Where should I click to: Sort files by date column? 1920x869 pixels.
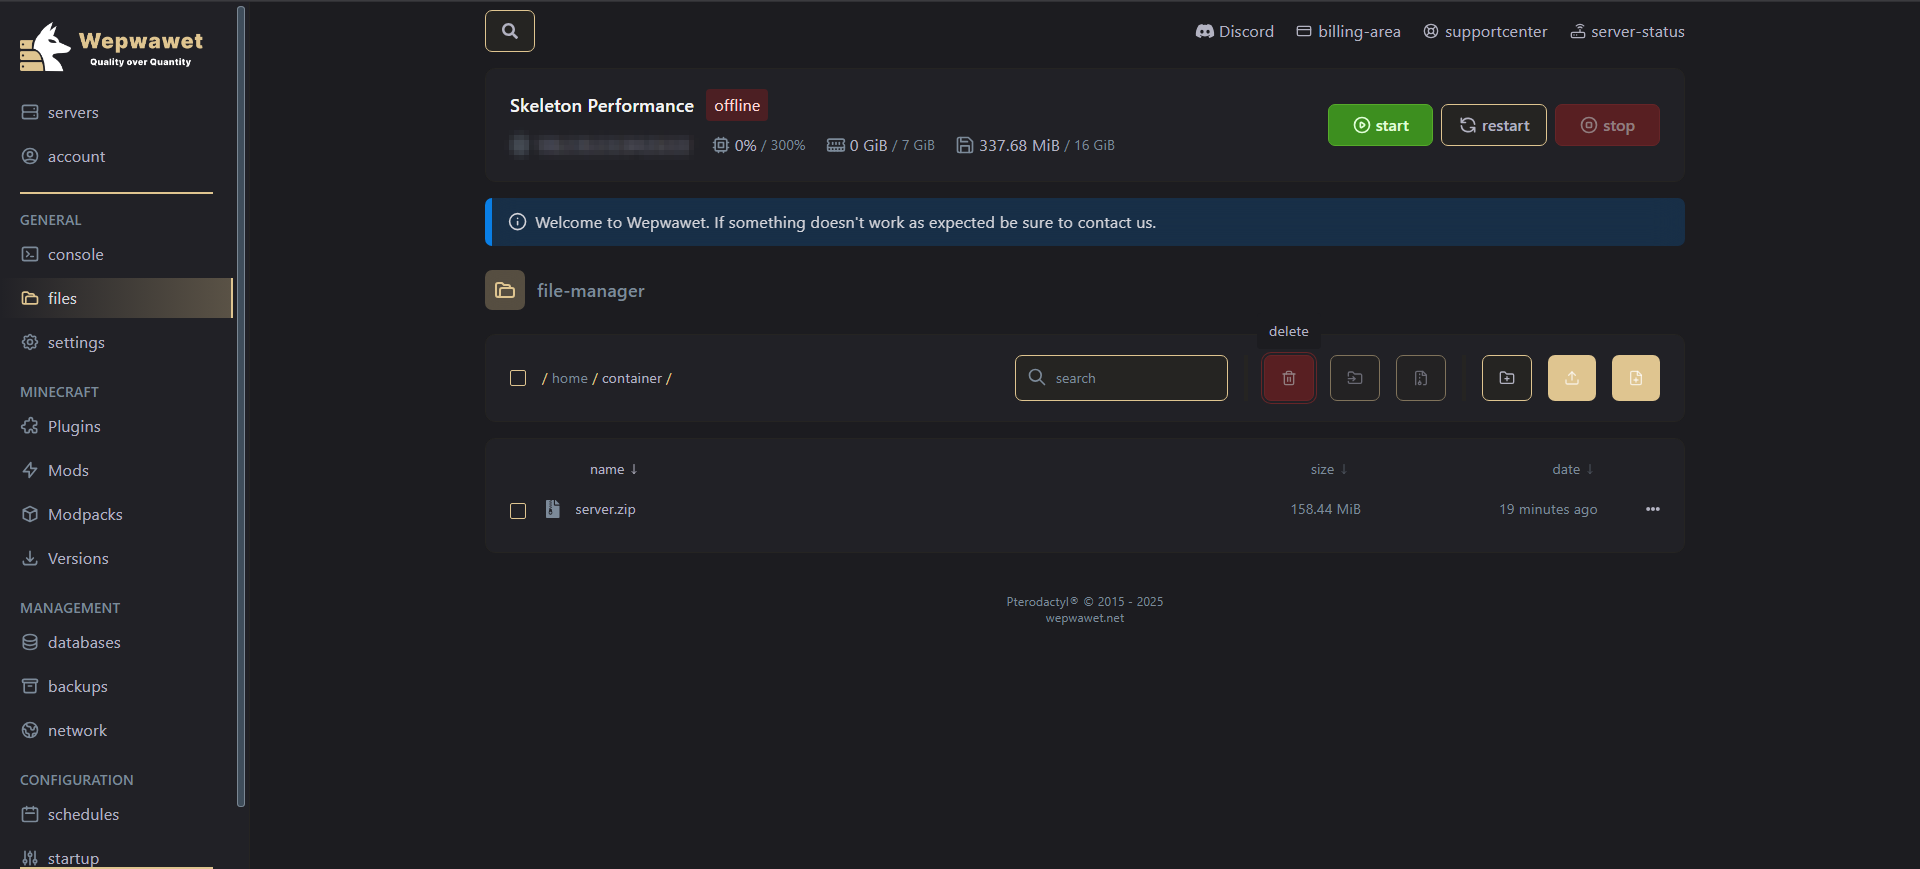coord(1573,469)
